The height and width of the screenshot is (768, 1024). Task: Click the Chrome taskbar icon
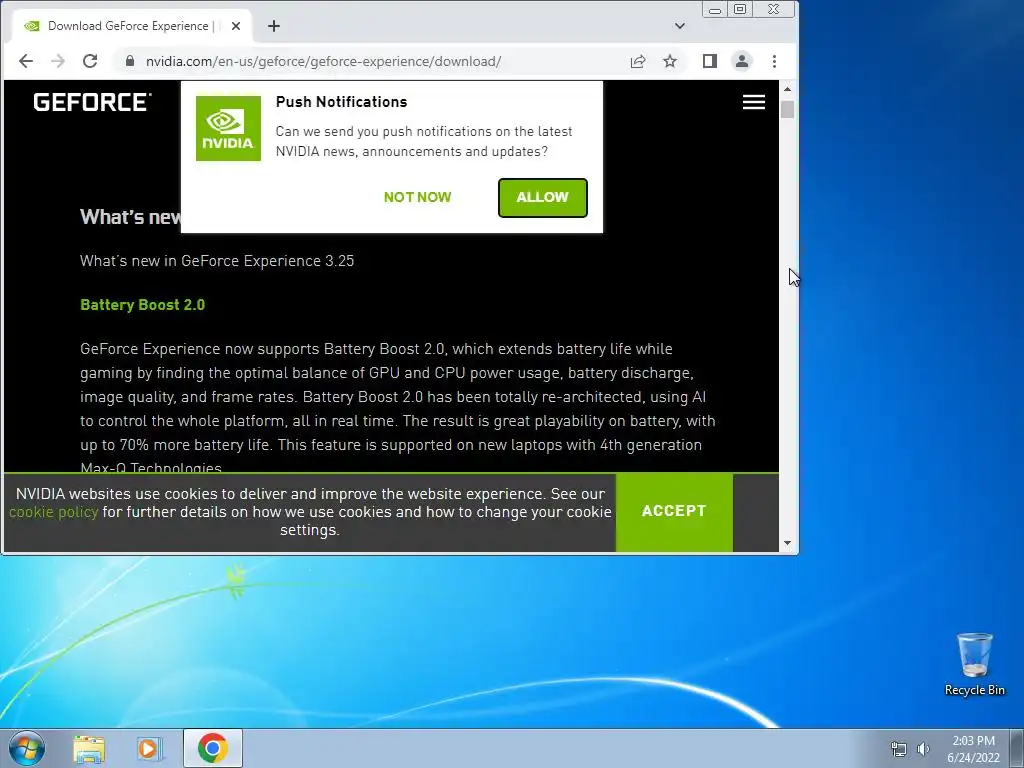(x=213, y=748)
